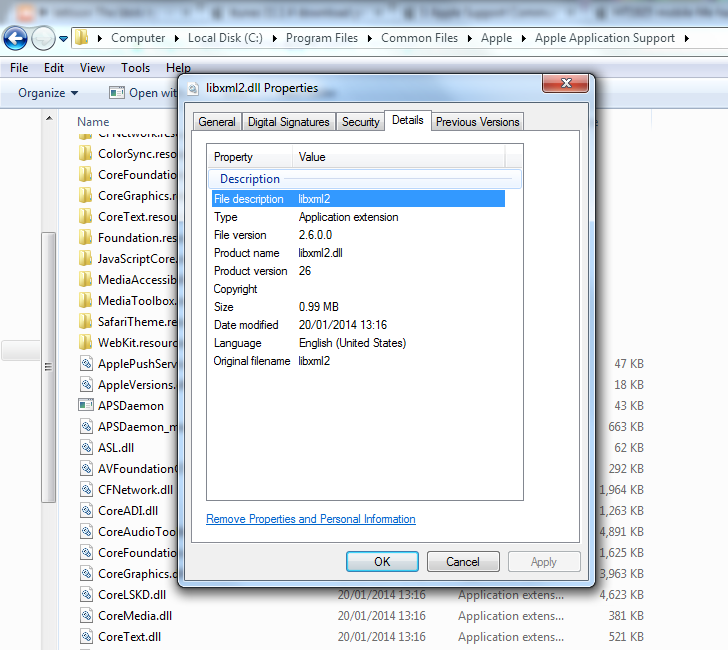Click the Product name row
Screen dimensions: 728x650
coord(358,253)
